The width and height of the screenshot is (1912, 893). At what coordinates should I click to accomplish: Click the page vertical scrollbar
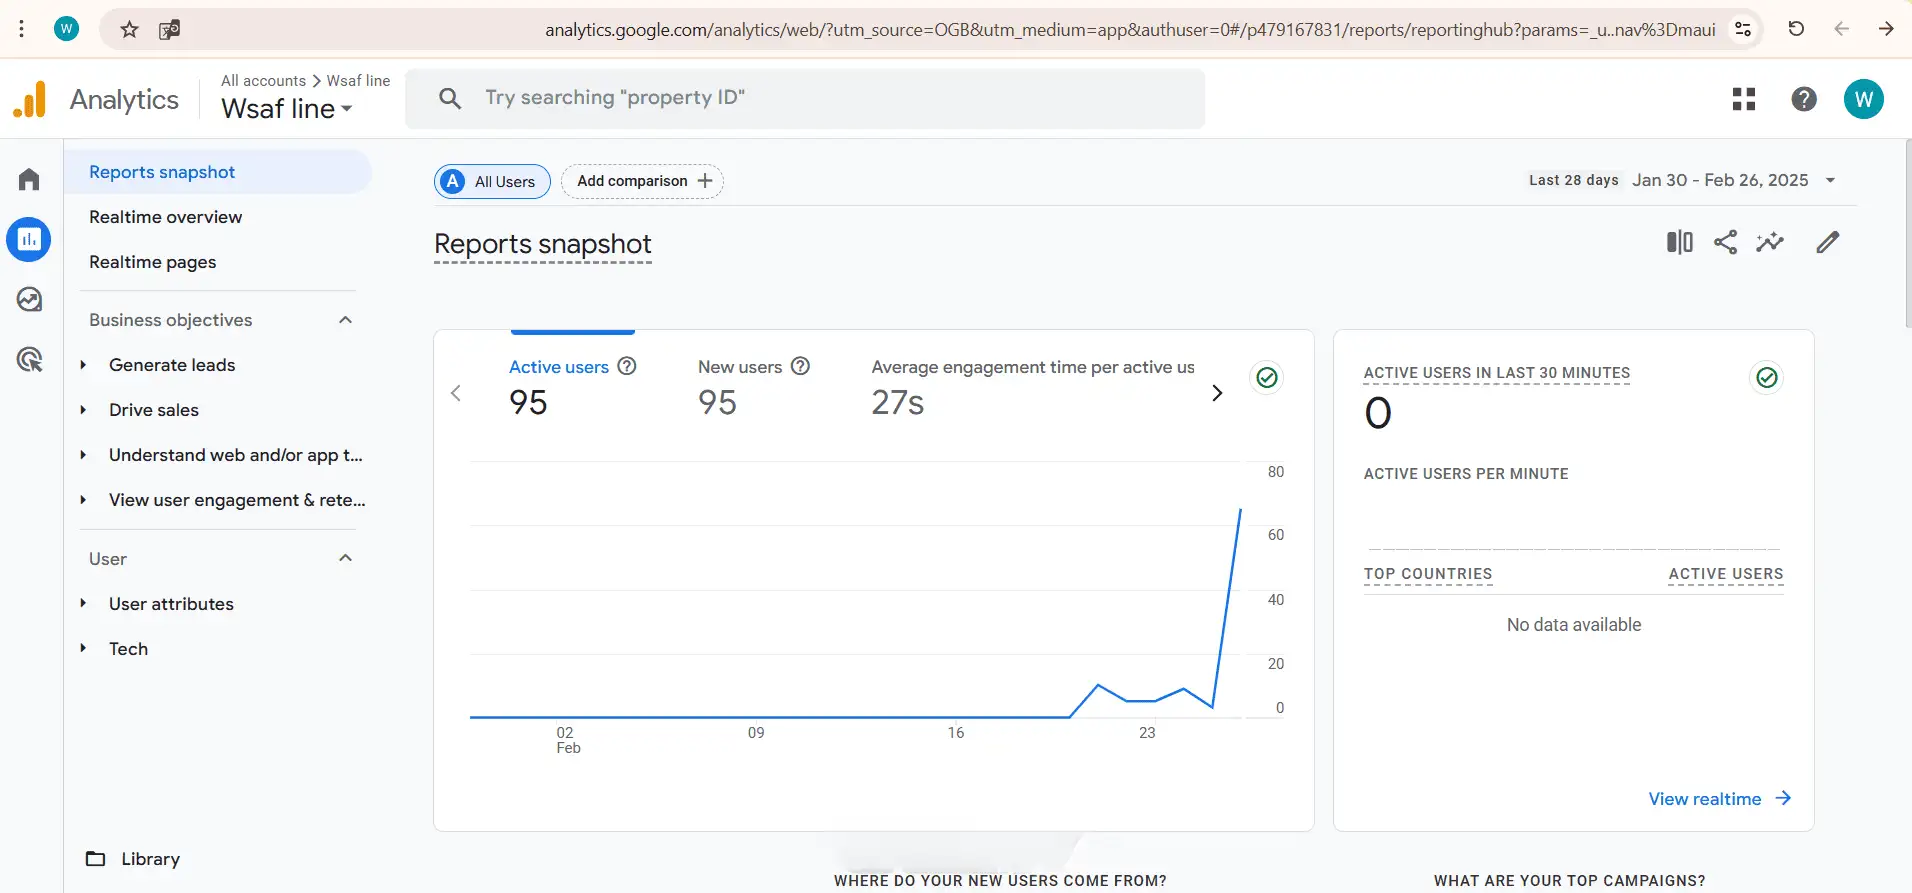pos(1907,234)
